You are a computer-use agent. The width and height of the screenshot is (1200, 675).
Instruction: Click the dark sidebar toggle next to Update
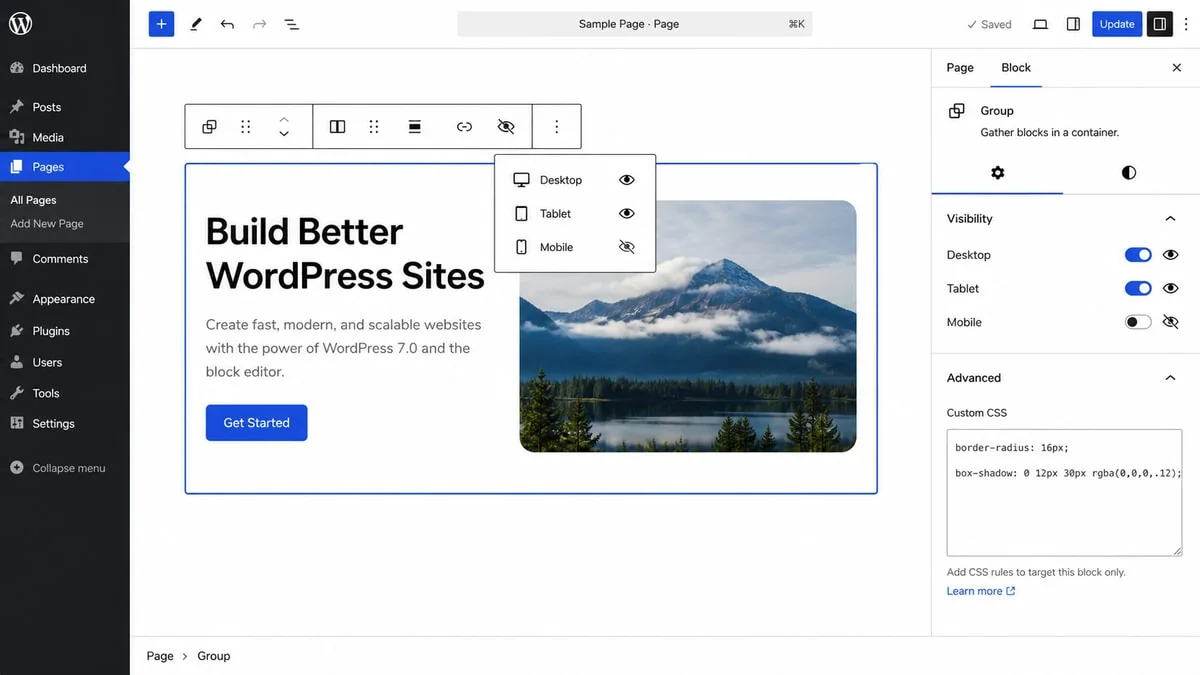pyautogui.click(x=1159, y=24)
